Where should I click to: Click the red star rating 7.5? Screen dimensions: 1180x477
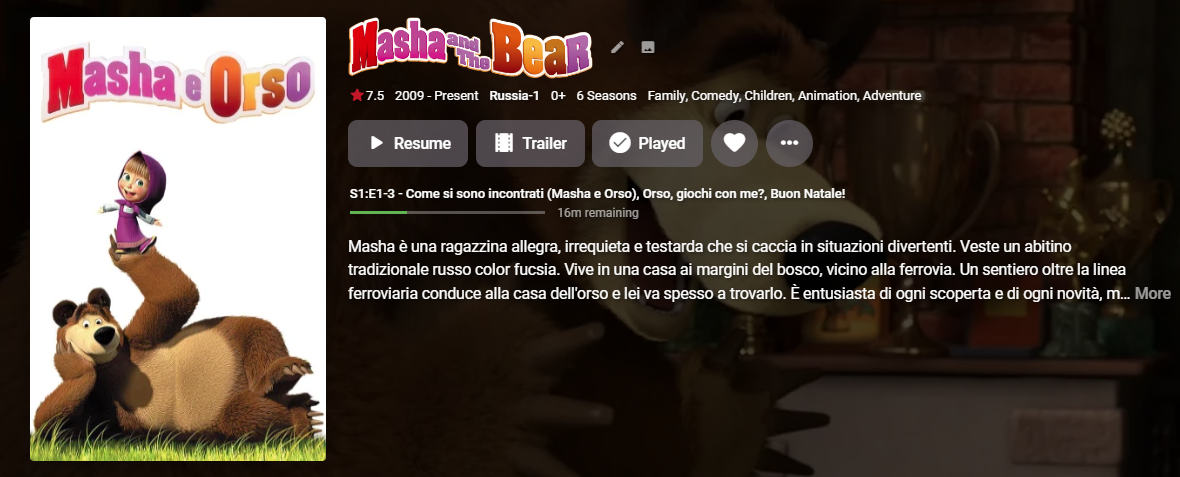pyautogui.click(x=367, y=96)
